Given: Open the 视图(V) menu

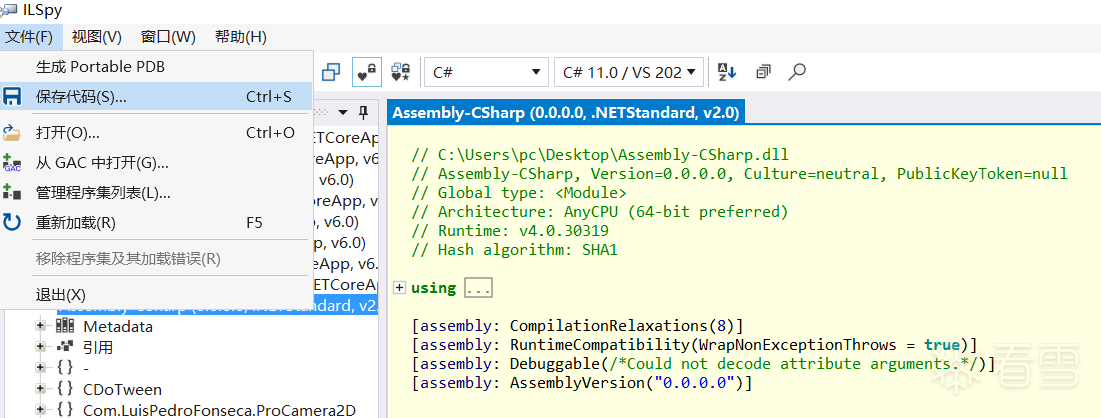Looking at the screenshot, I should [x=97, y=37].
